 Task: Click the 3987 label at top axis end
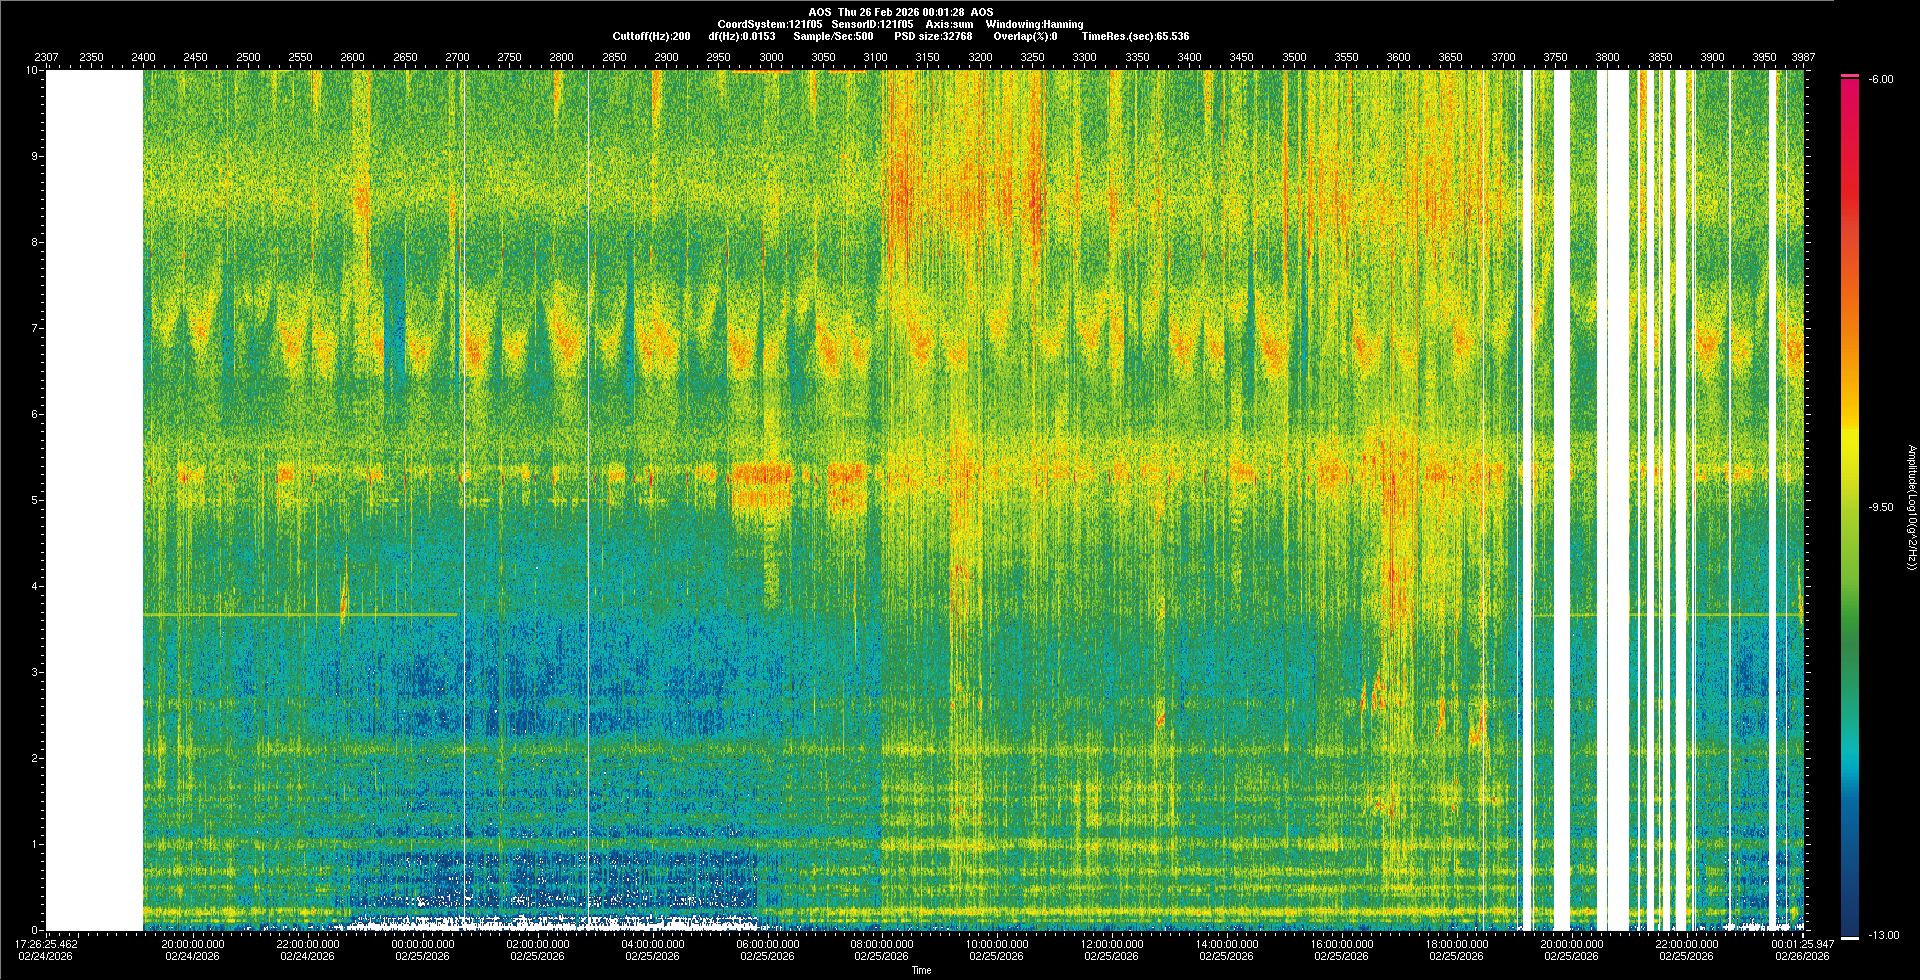pos(1803,57)
